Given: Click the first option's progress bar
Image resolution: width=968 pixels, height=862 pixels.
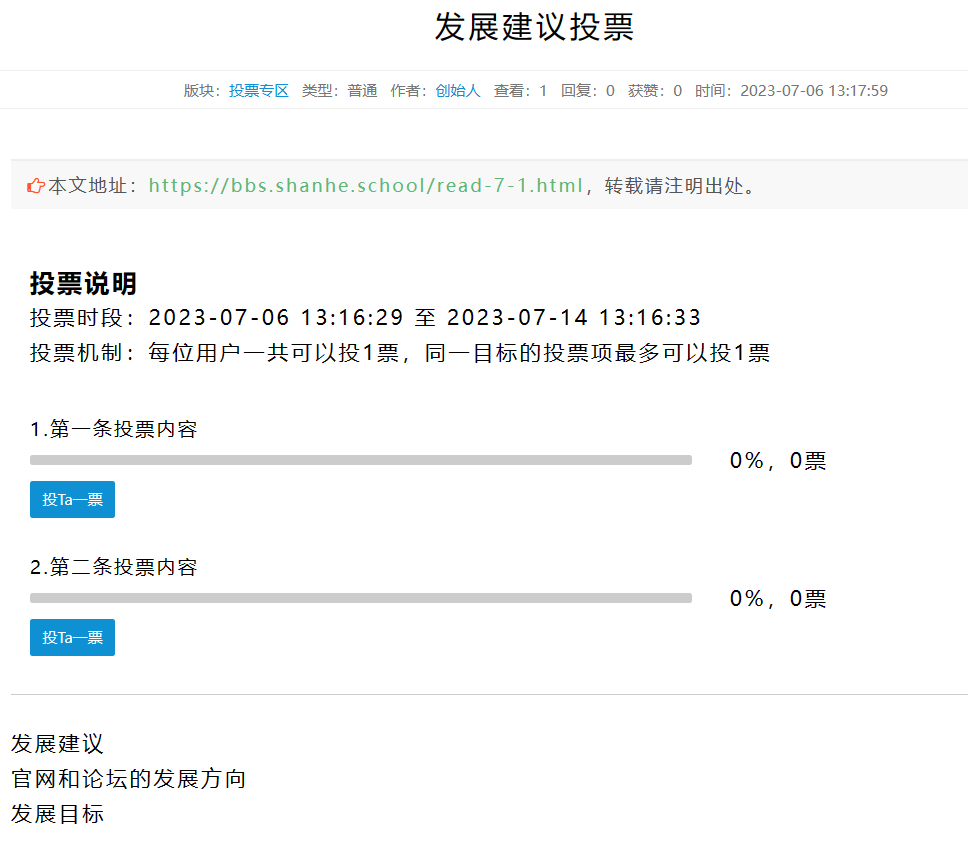Looking at the screenshot, I should pos(361,460).
